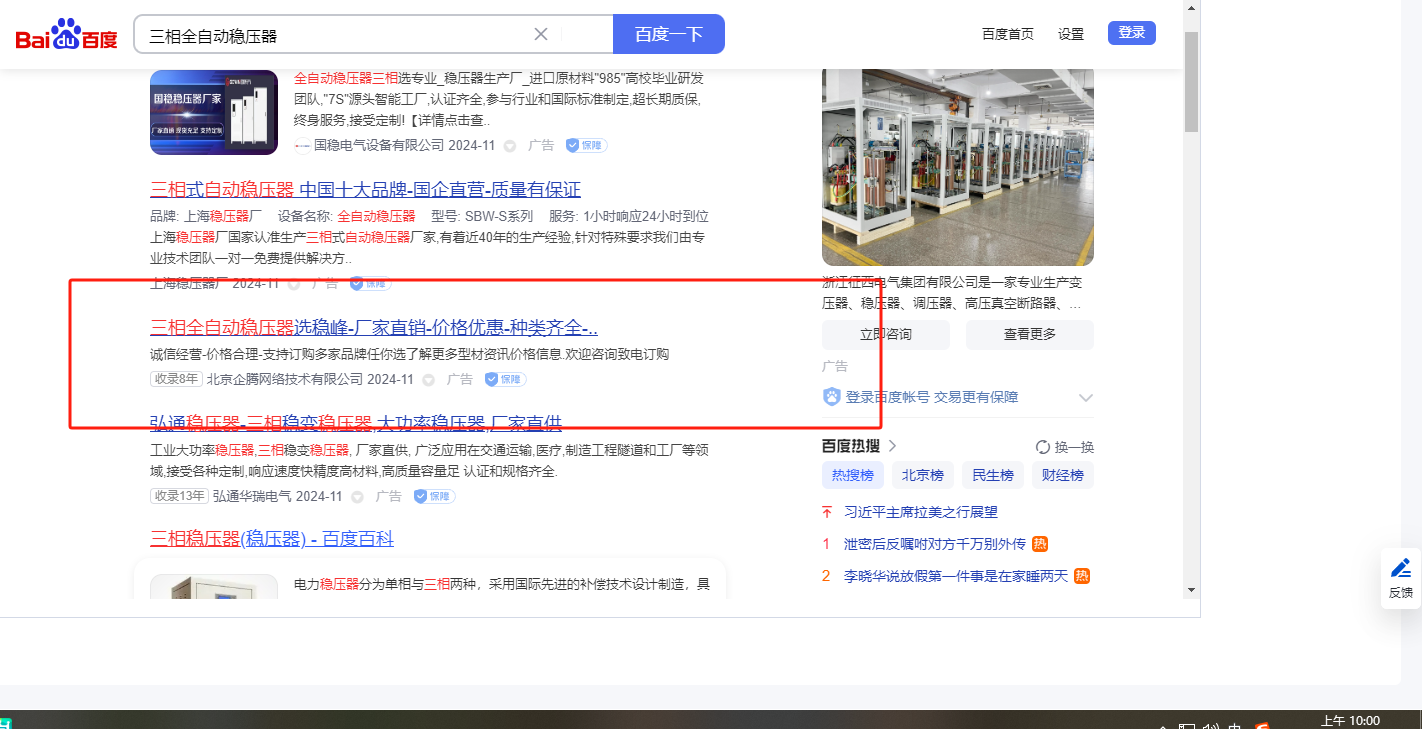Click the 国稳电气设备有限公司 source link
Image resolution: width=1422 pixels, height=729 pixels.
(379, 146)
